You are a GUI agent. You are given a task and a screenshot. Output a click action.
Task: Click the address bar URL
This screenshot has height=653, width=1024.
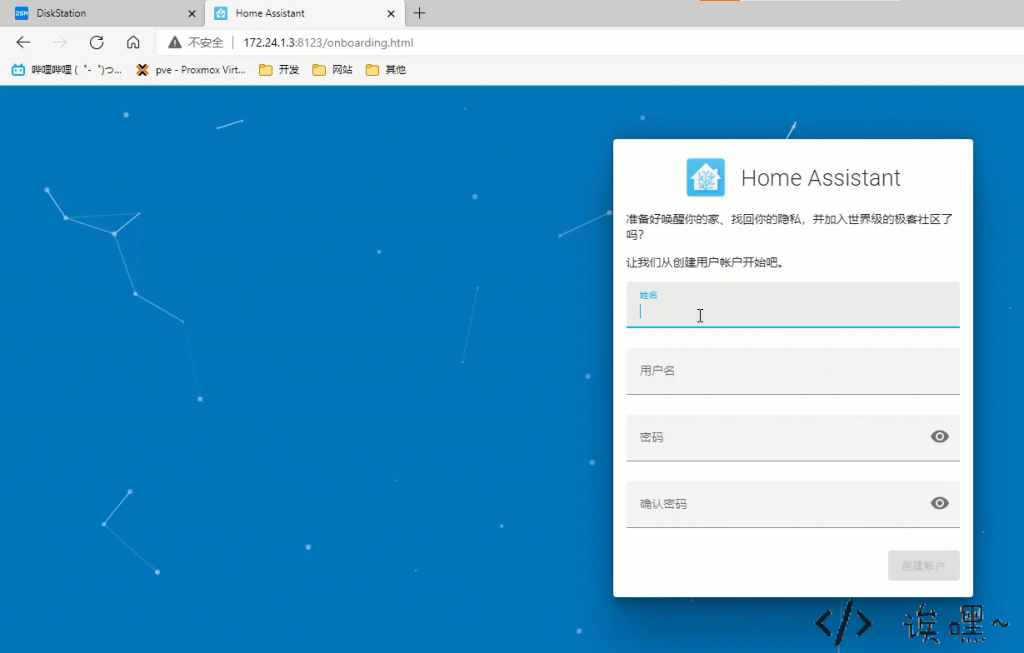click(328, 42)
